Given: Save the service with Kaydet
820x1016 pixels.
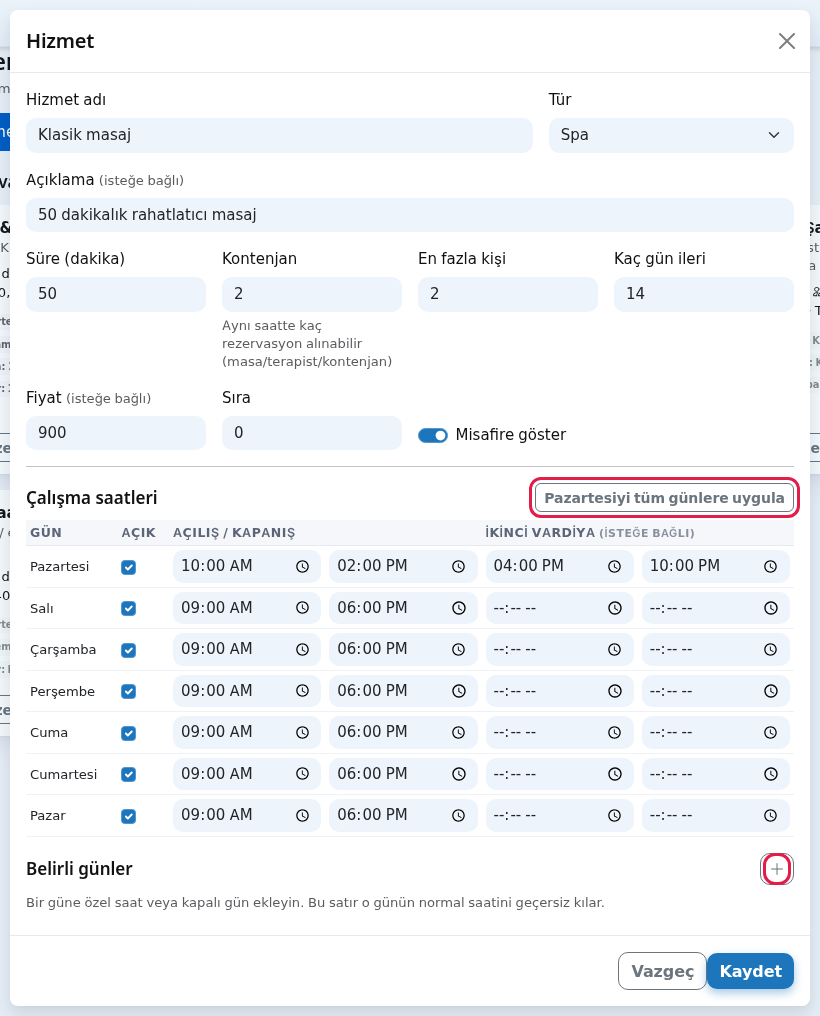Looking at the screenshot, I should [750, 971].
